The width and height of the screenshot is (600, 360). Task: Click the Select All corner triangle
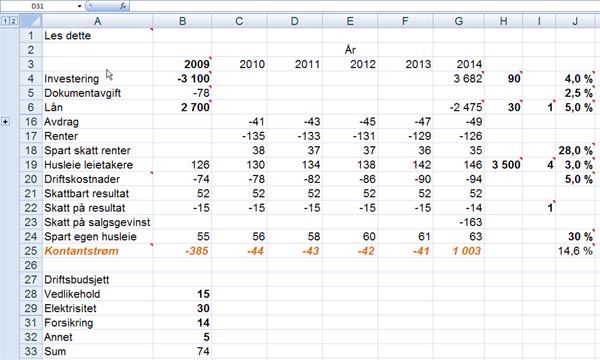pyautogui.click(x=31, y=21)
